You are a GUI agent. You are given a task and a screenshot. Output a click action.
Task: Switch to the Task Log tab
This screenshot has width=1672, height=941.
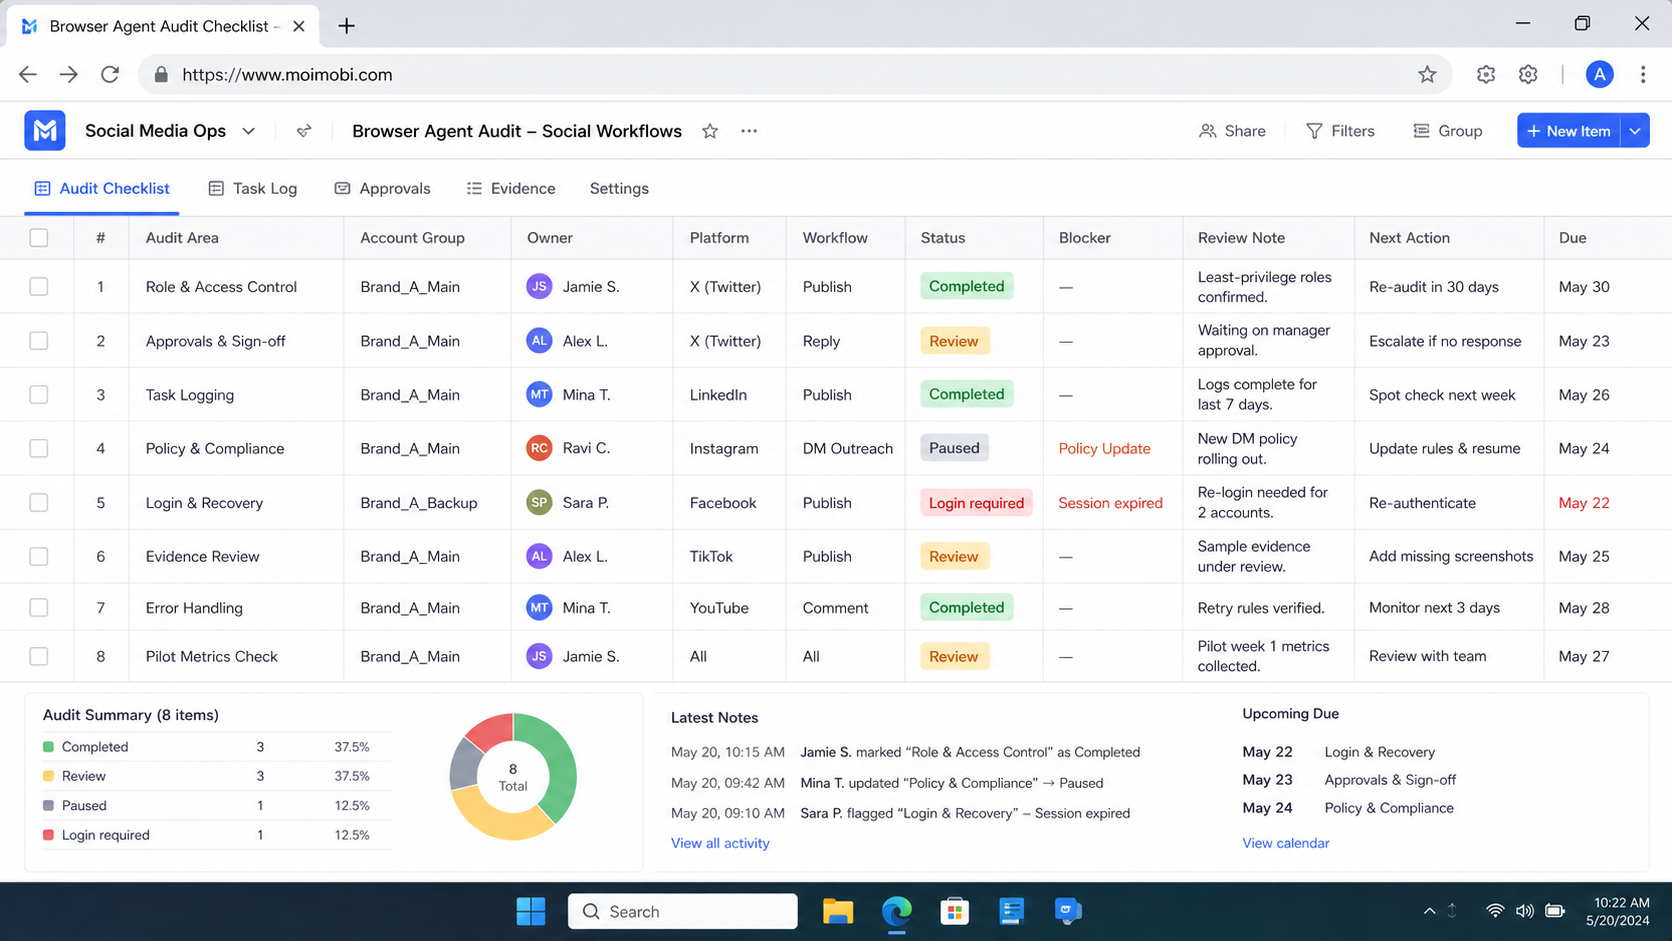click(x=253, y=188)
